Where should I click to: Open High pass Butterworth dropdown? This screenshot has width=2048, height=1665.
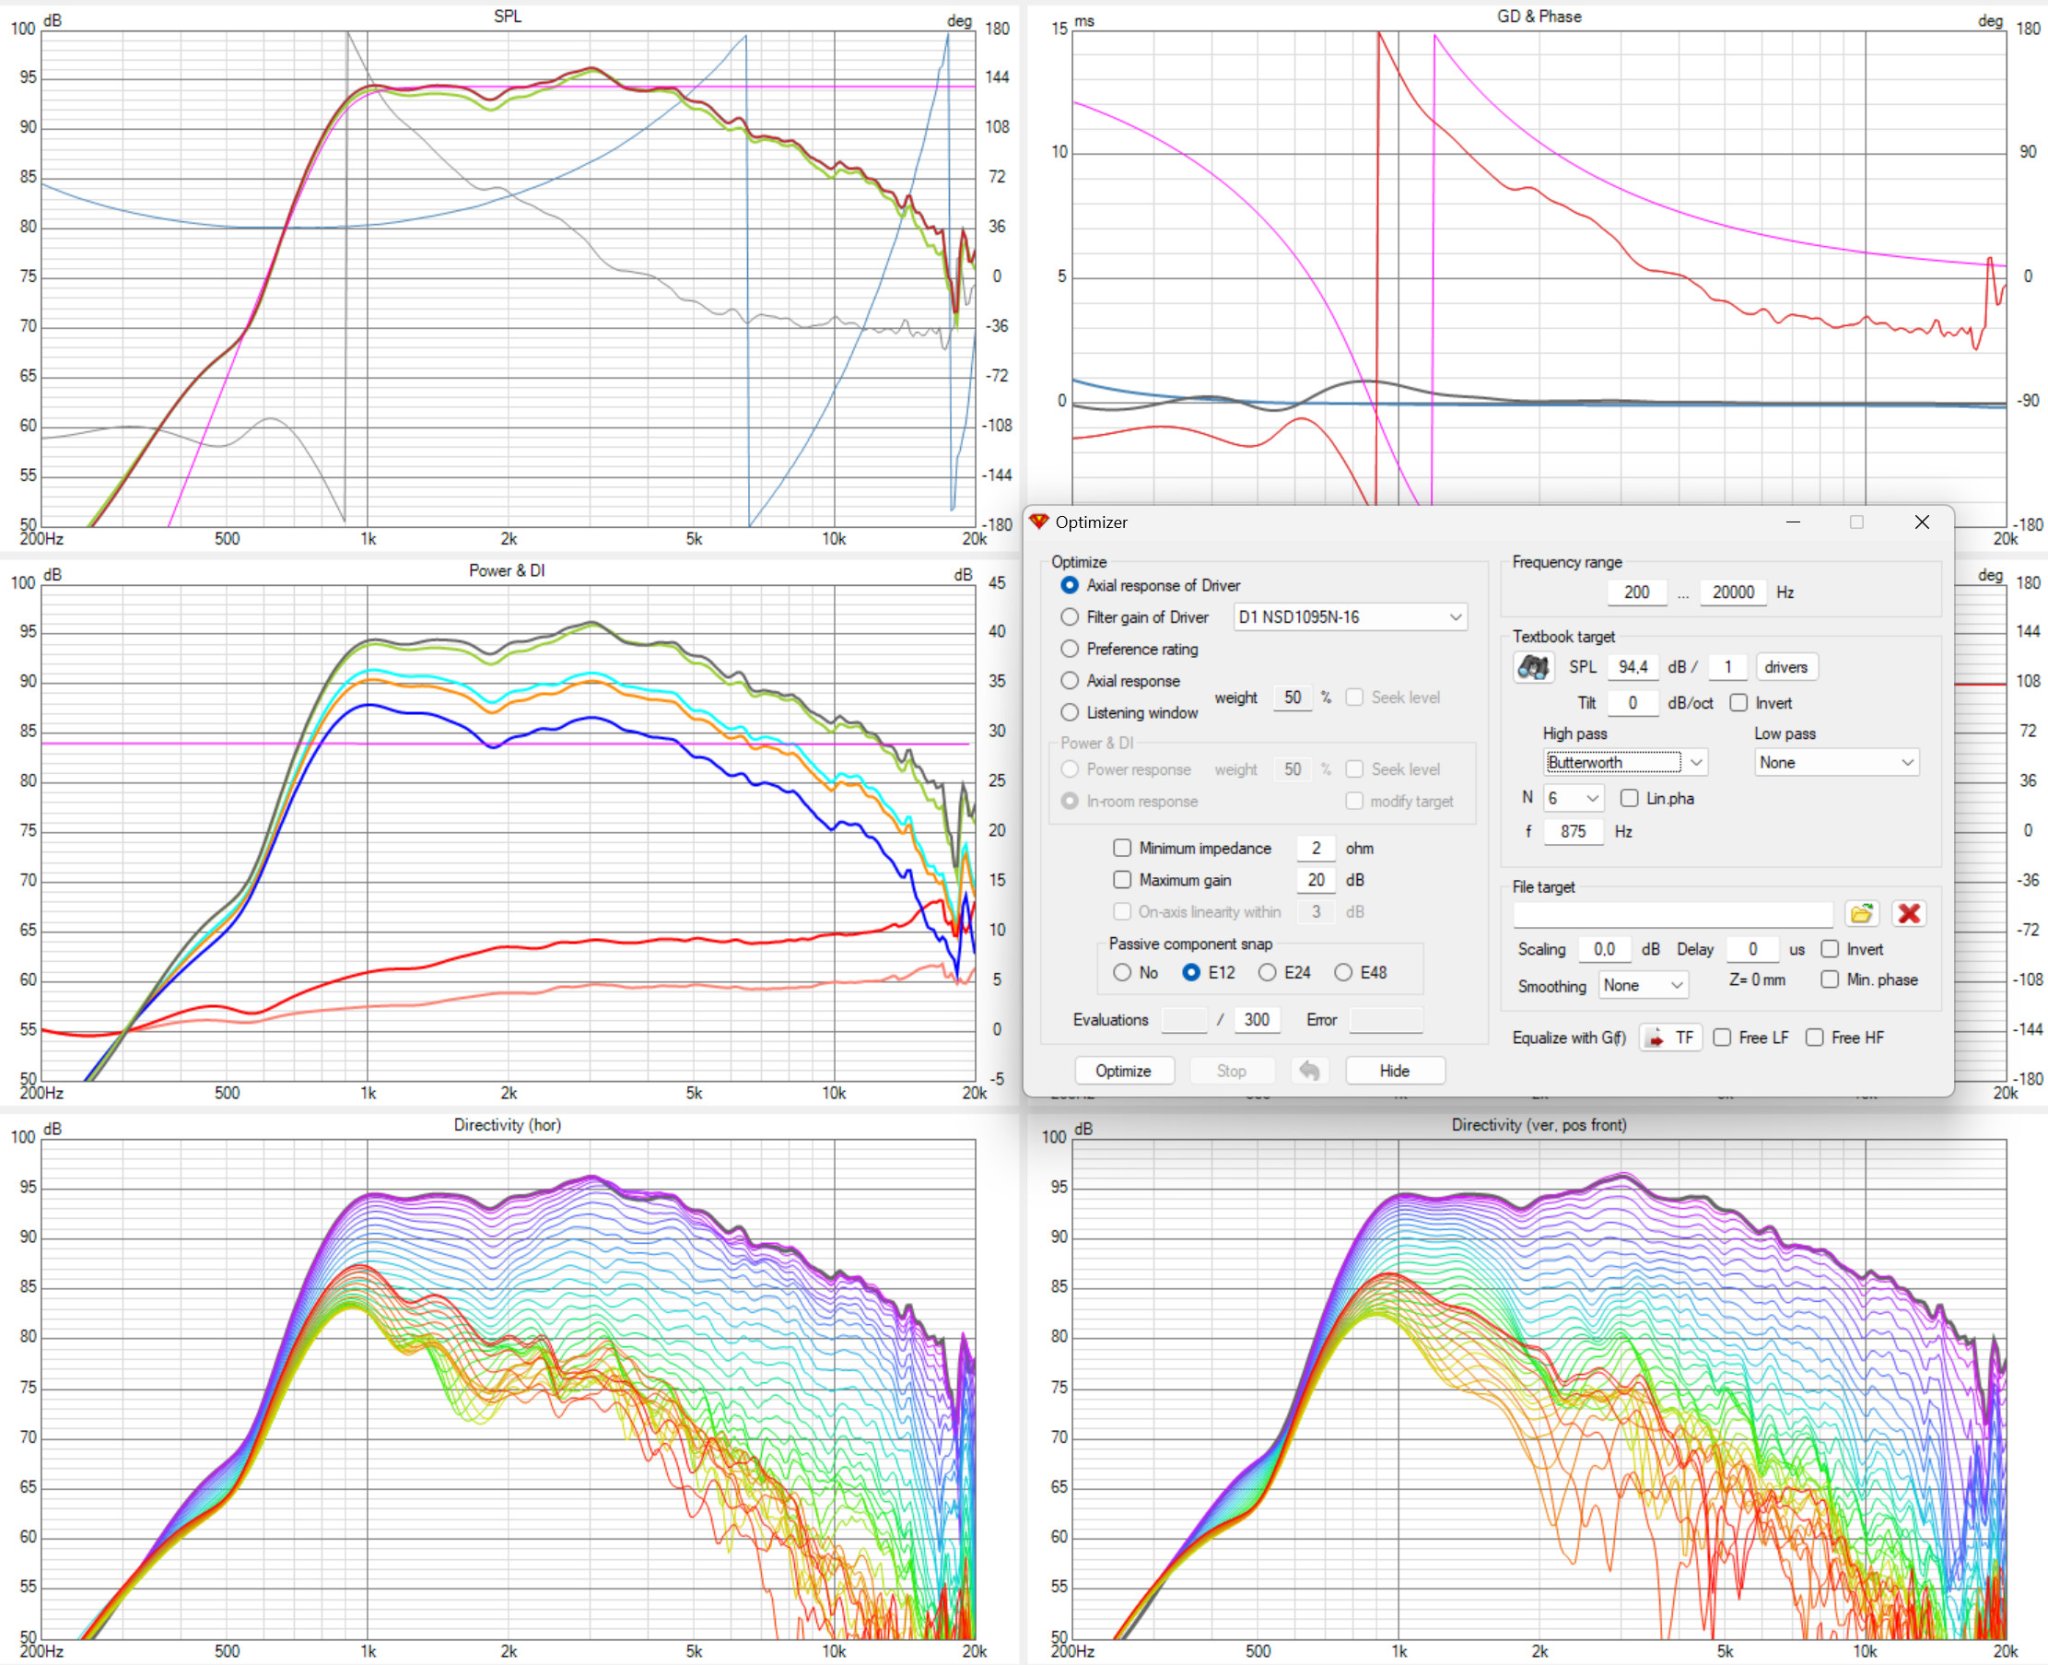click(1625, 762)
